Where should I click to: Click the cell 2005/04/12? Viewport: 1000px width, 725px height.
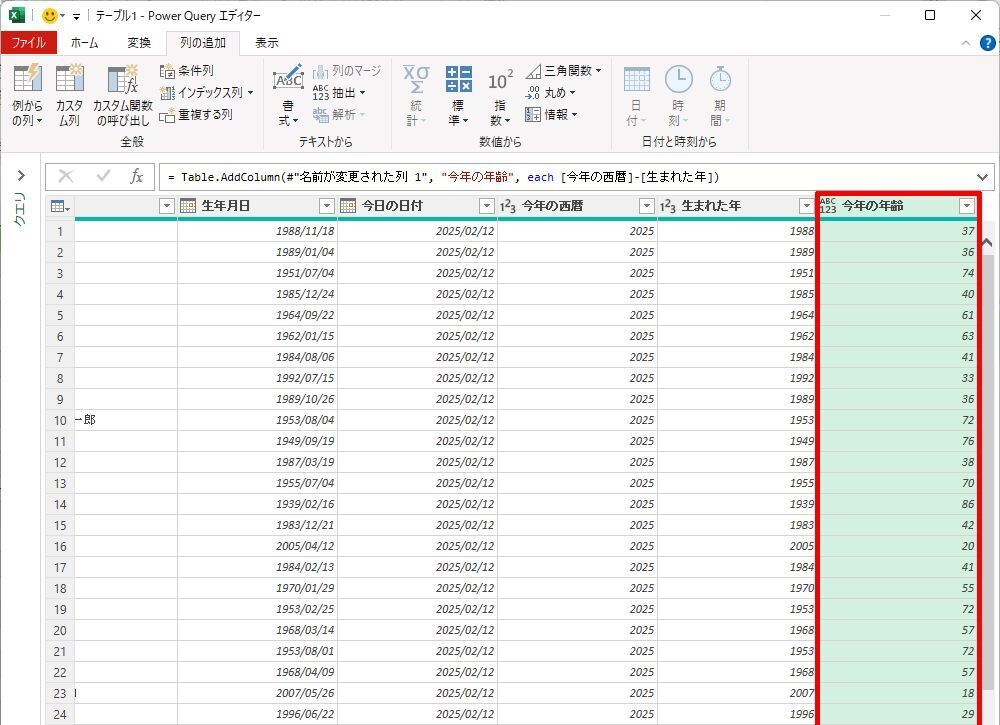(258, 546)
